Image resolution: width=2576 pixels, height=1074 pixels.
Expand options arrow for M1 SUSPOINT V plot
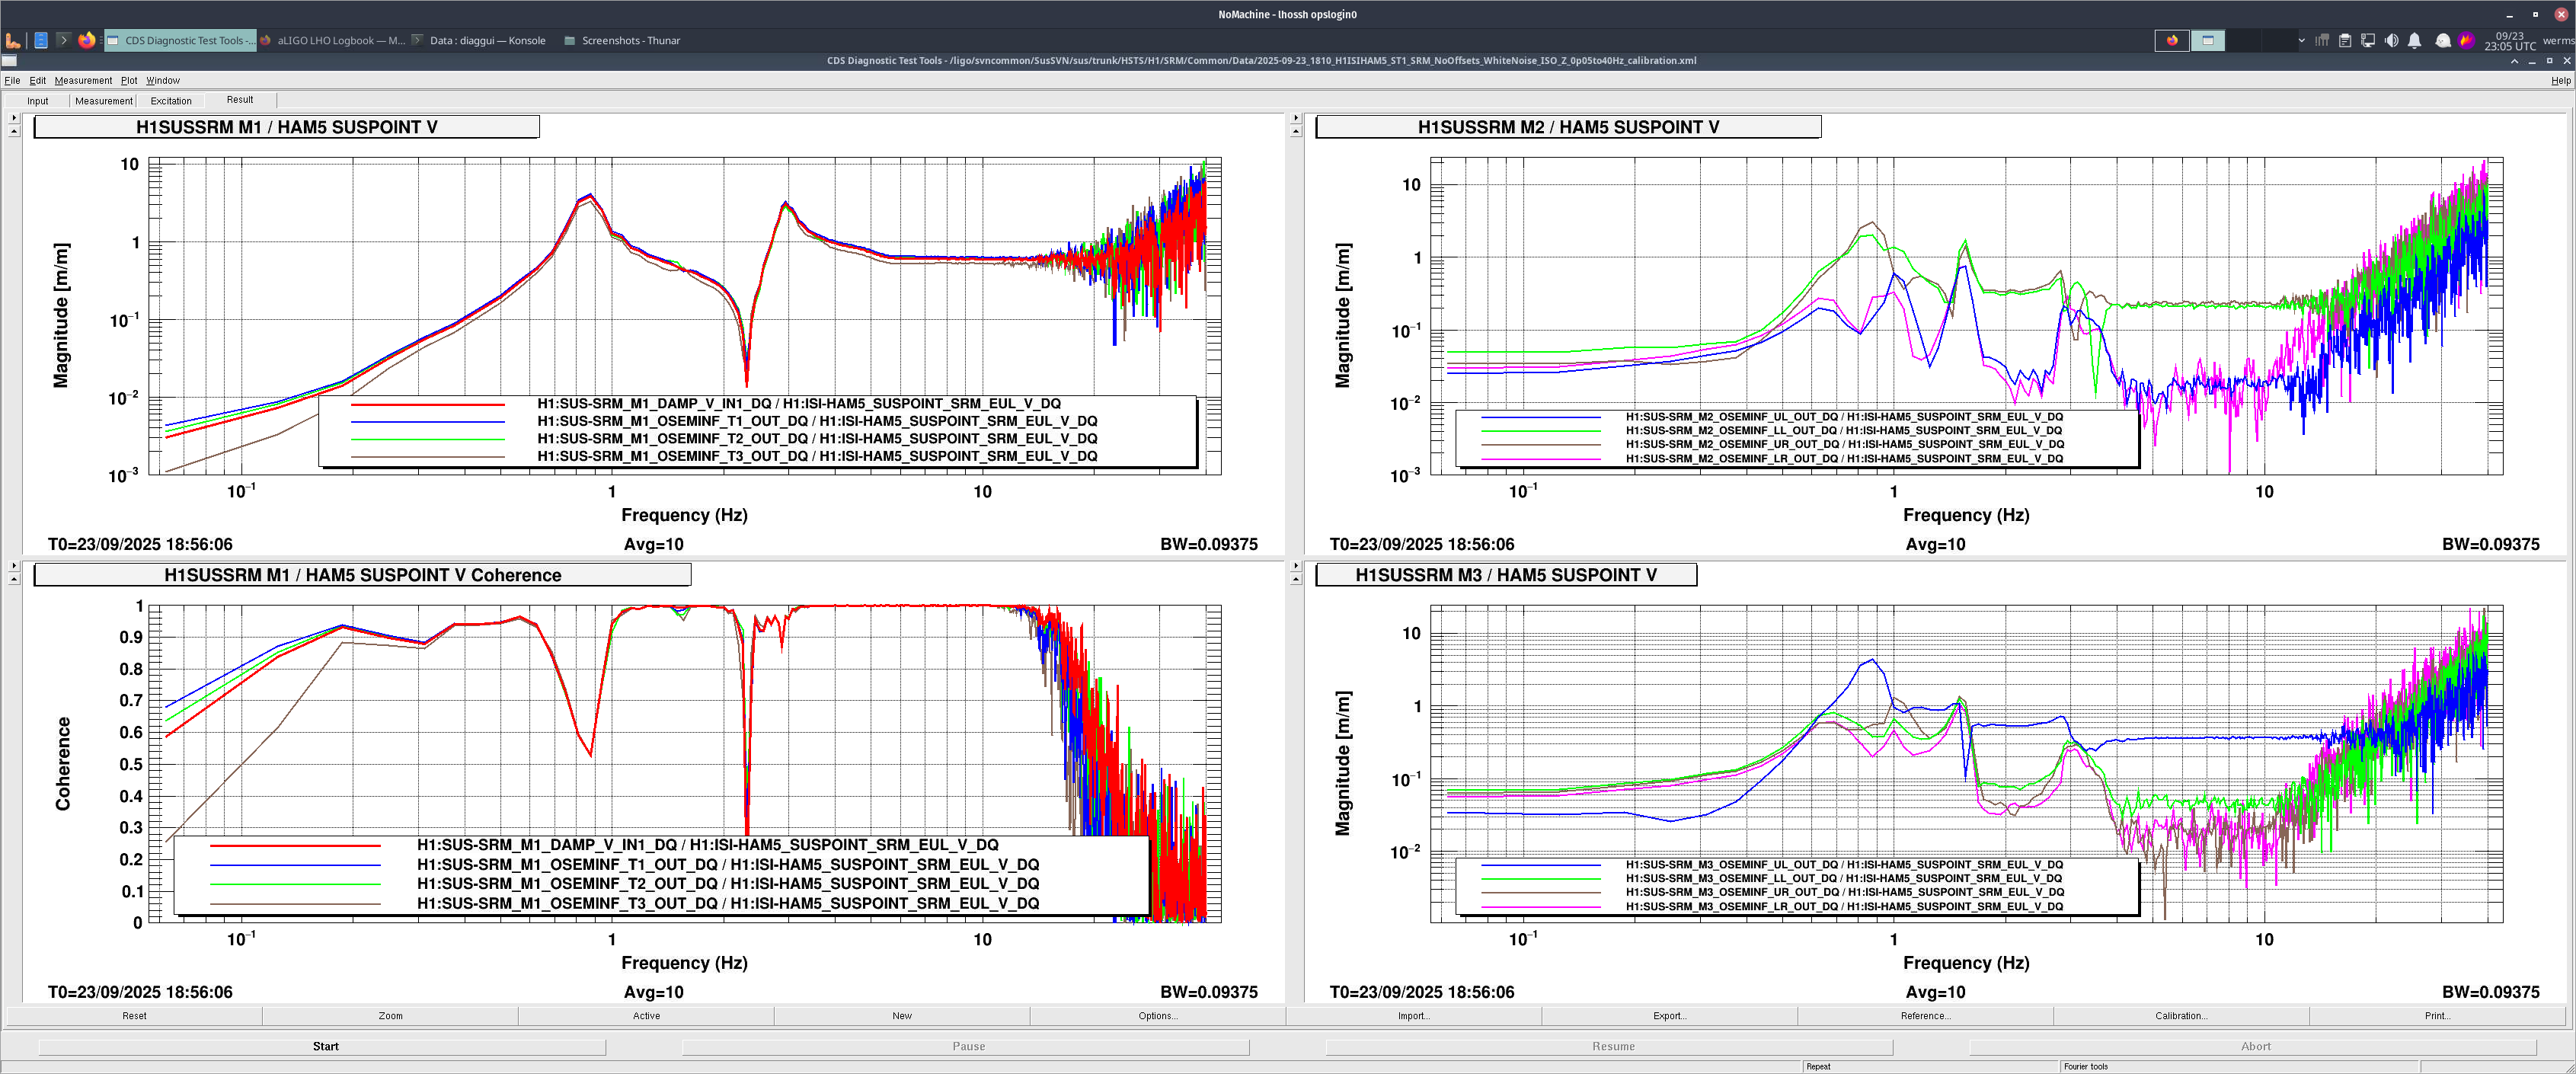tap(14, 118)
